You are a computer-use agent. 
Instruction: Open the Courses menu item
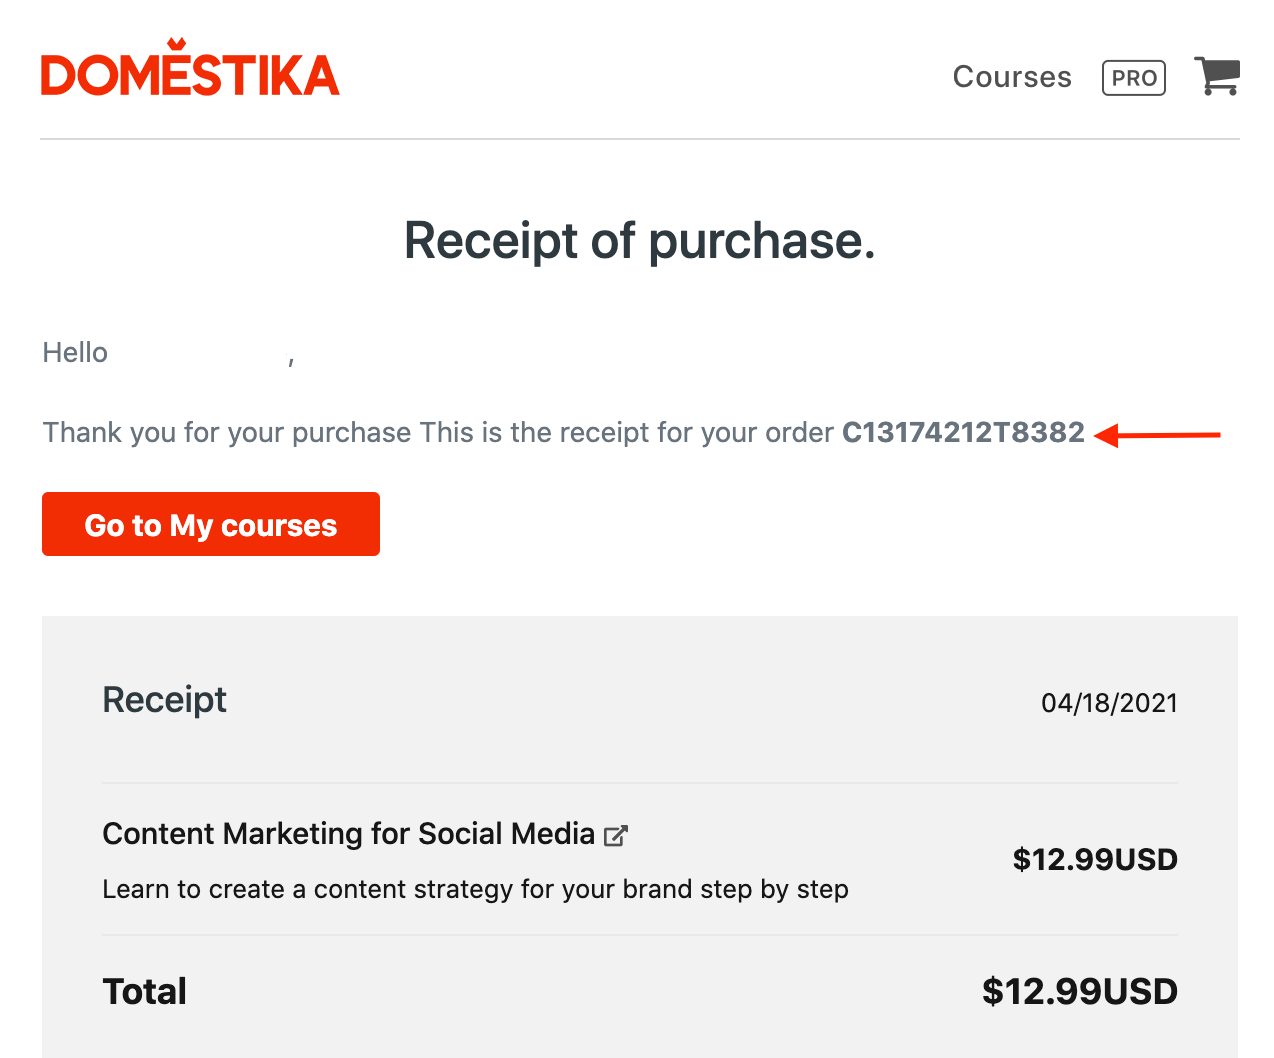(1012, 77)
